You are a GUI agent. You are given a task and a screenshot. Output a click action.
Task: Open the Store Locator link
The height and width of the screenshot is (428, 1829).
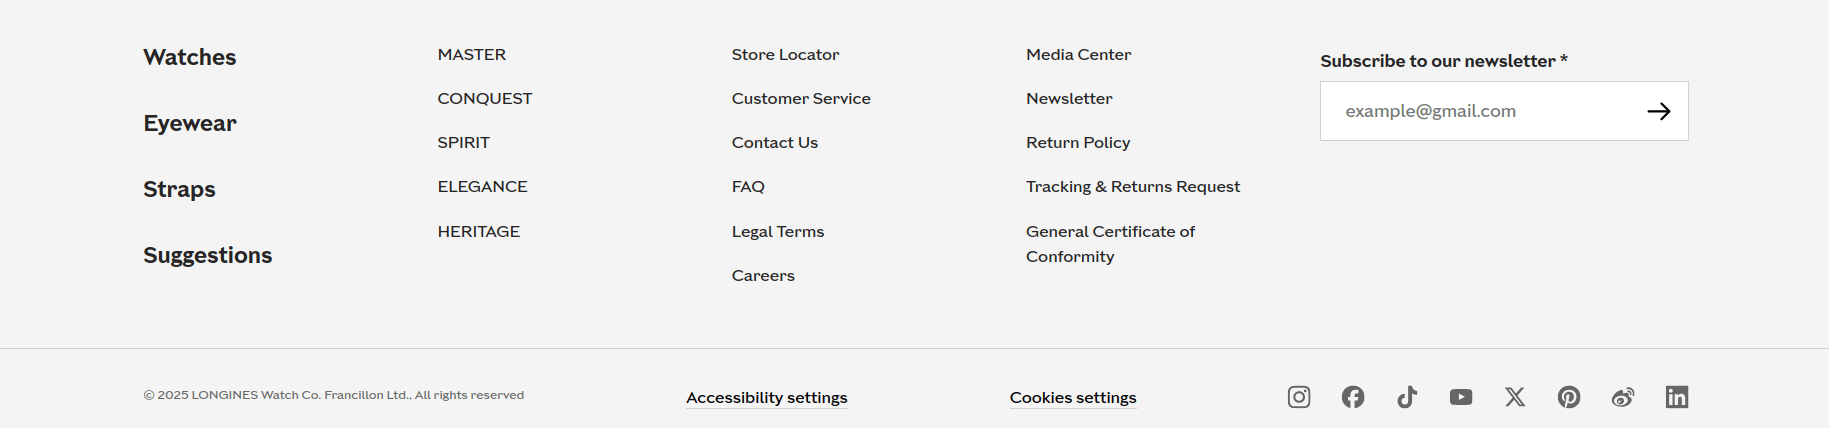[785, 54]
